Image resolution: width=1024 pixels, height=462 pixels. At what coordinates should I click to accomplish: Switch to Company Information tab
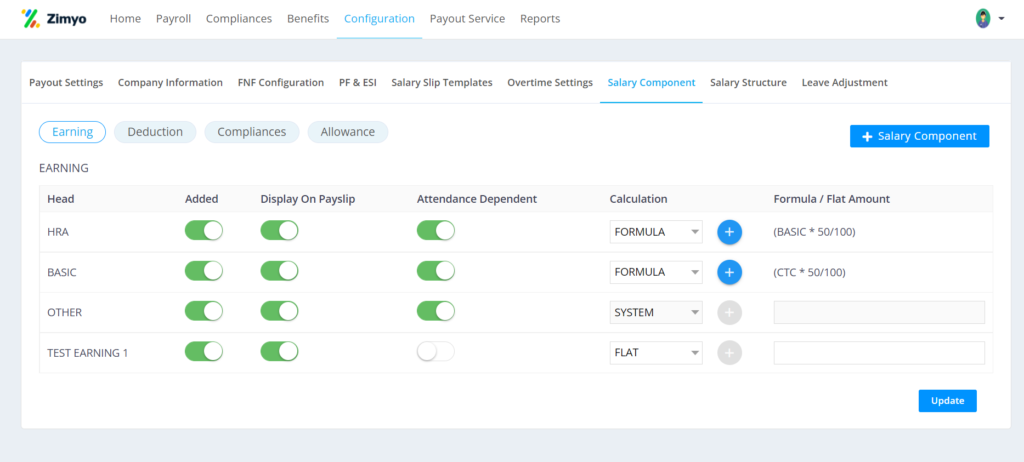170,83
